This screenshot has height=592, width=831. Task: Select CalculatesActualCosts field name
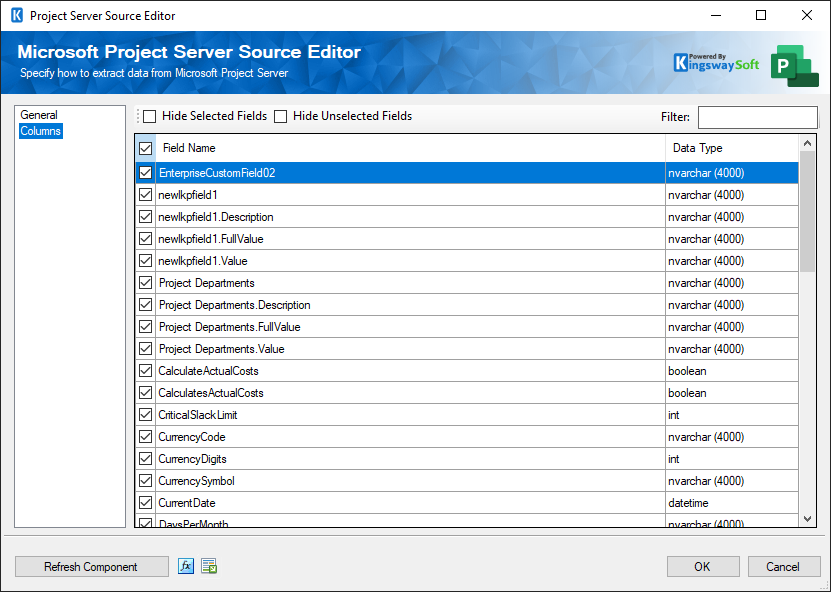click(x=410, y=393)
